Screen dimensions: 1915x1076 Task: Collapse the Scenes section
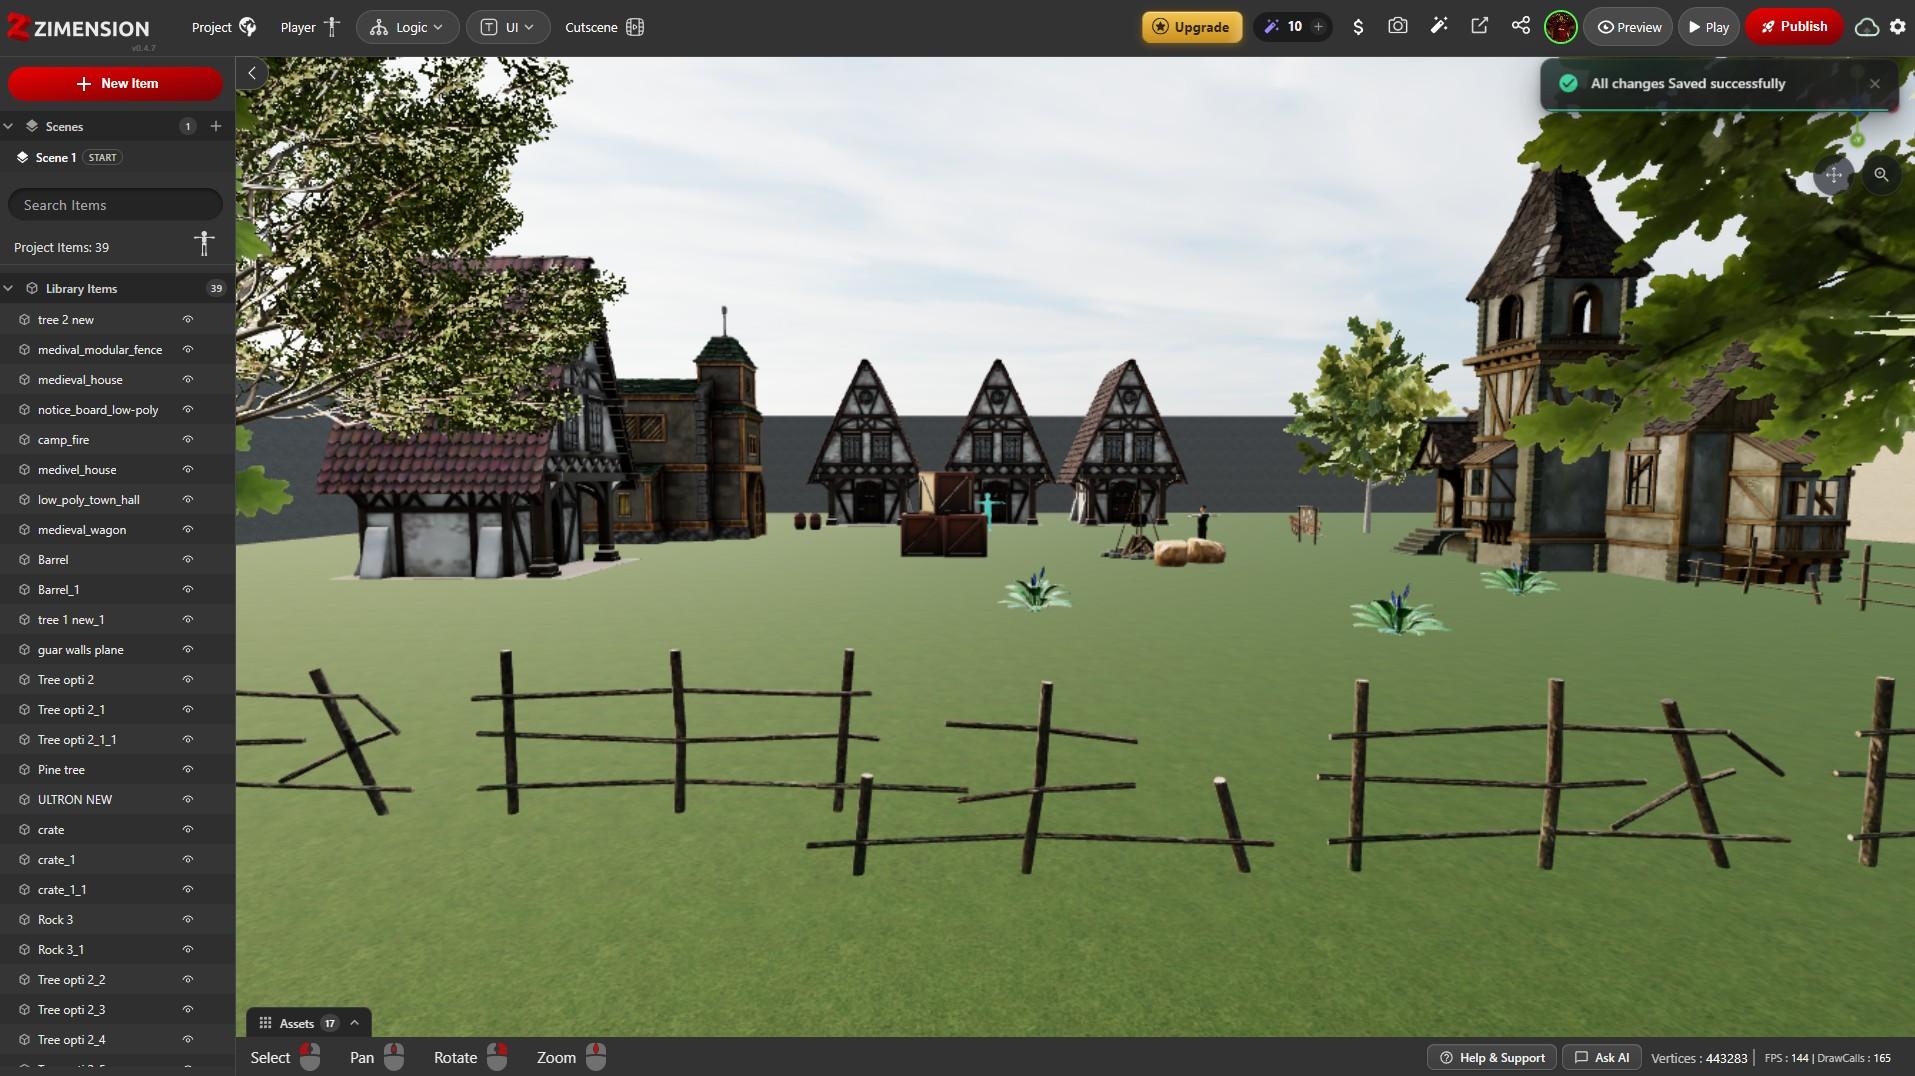[8, 127]
